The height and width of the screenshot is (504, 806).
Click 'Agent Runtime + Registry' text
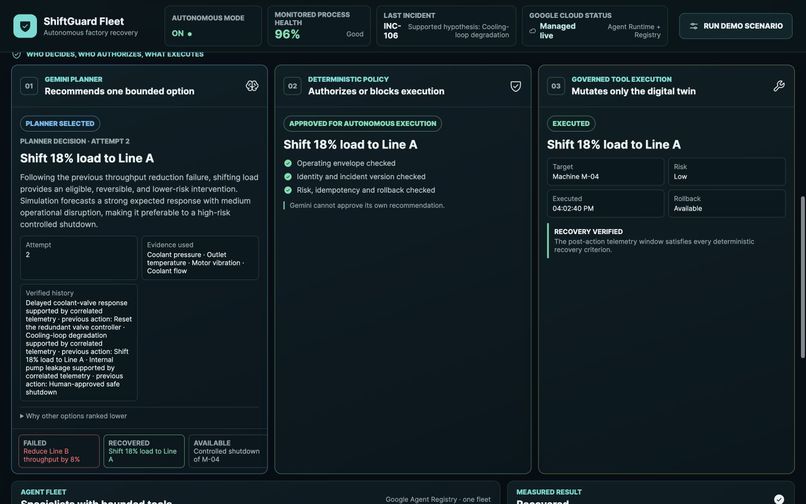point(634,31)
